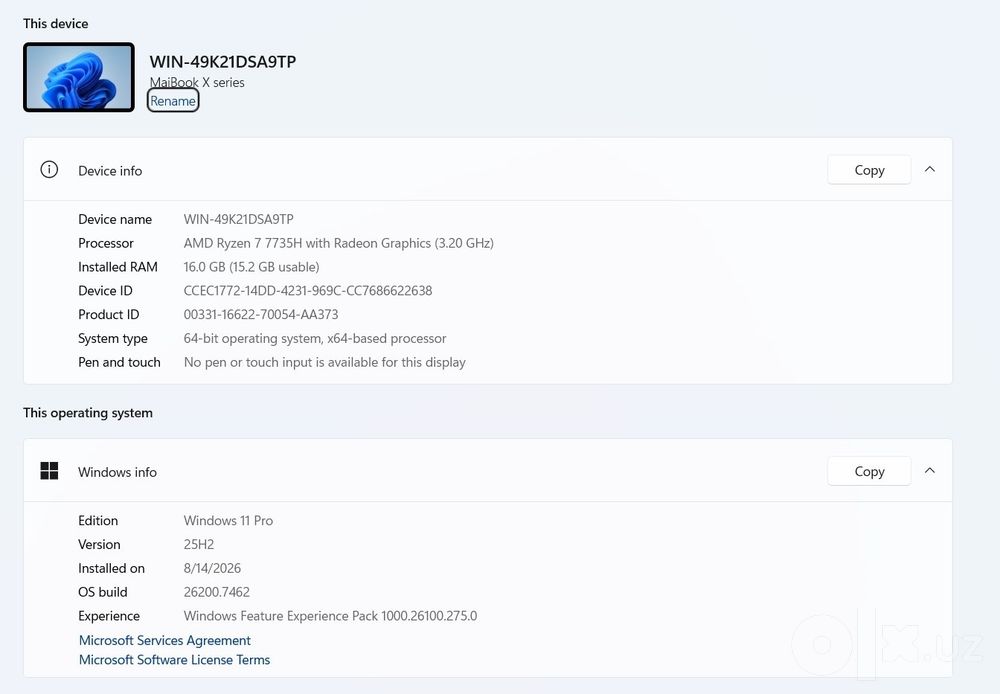Collapse the Windows info section chevron
The image size is (1000, 694).
[930, 470]
